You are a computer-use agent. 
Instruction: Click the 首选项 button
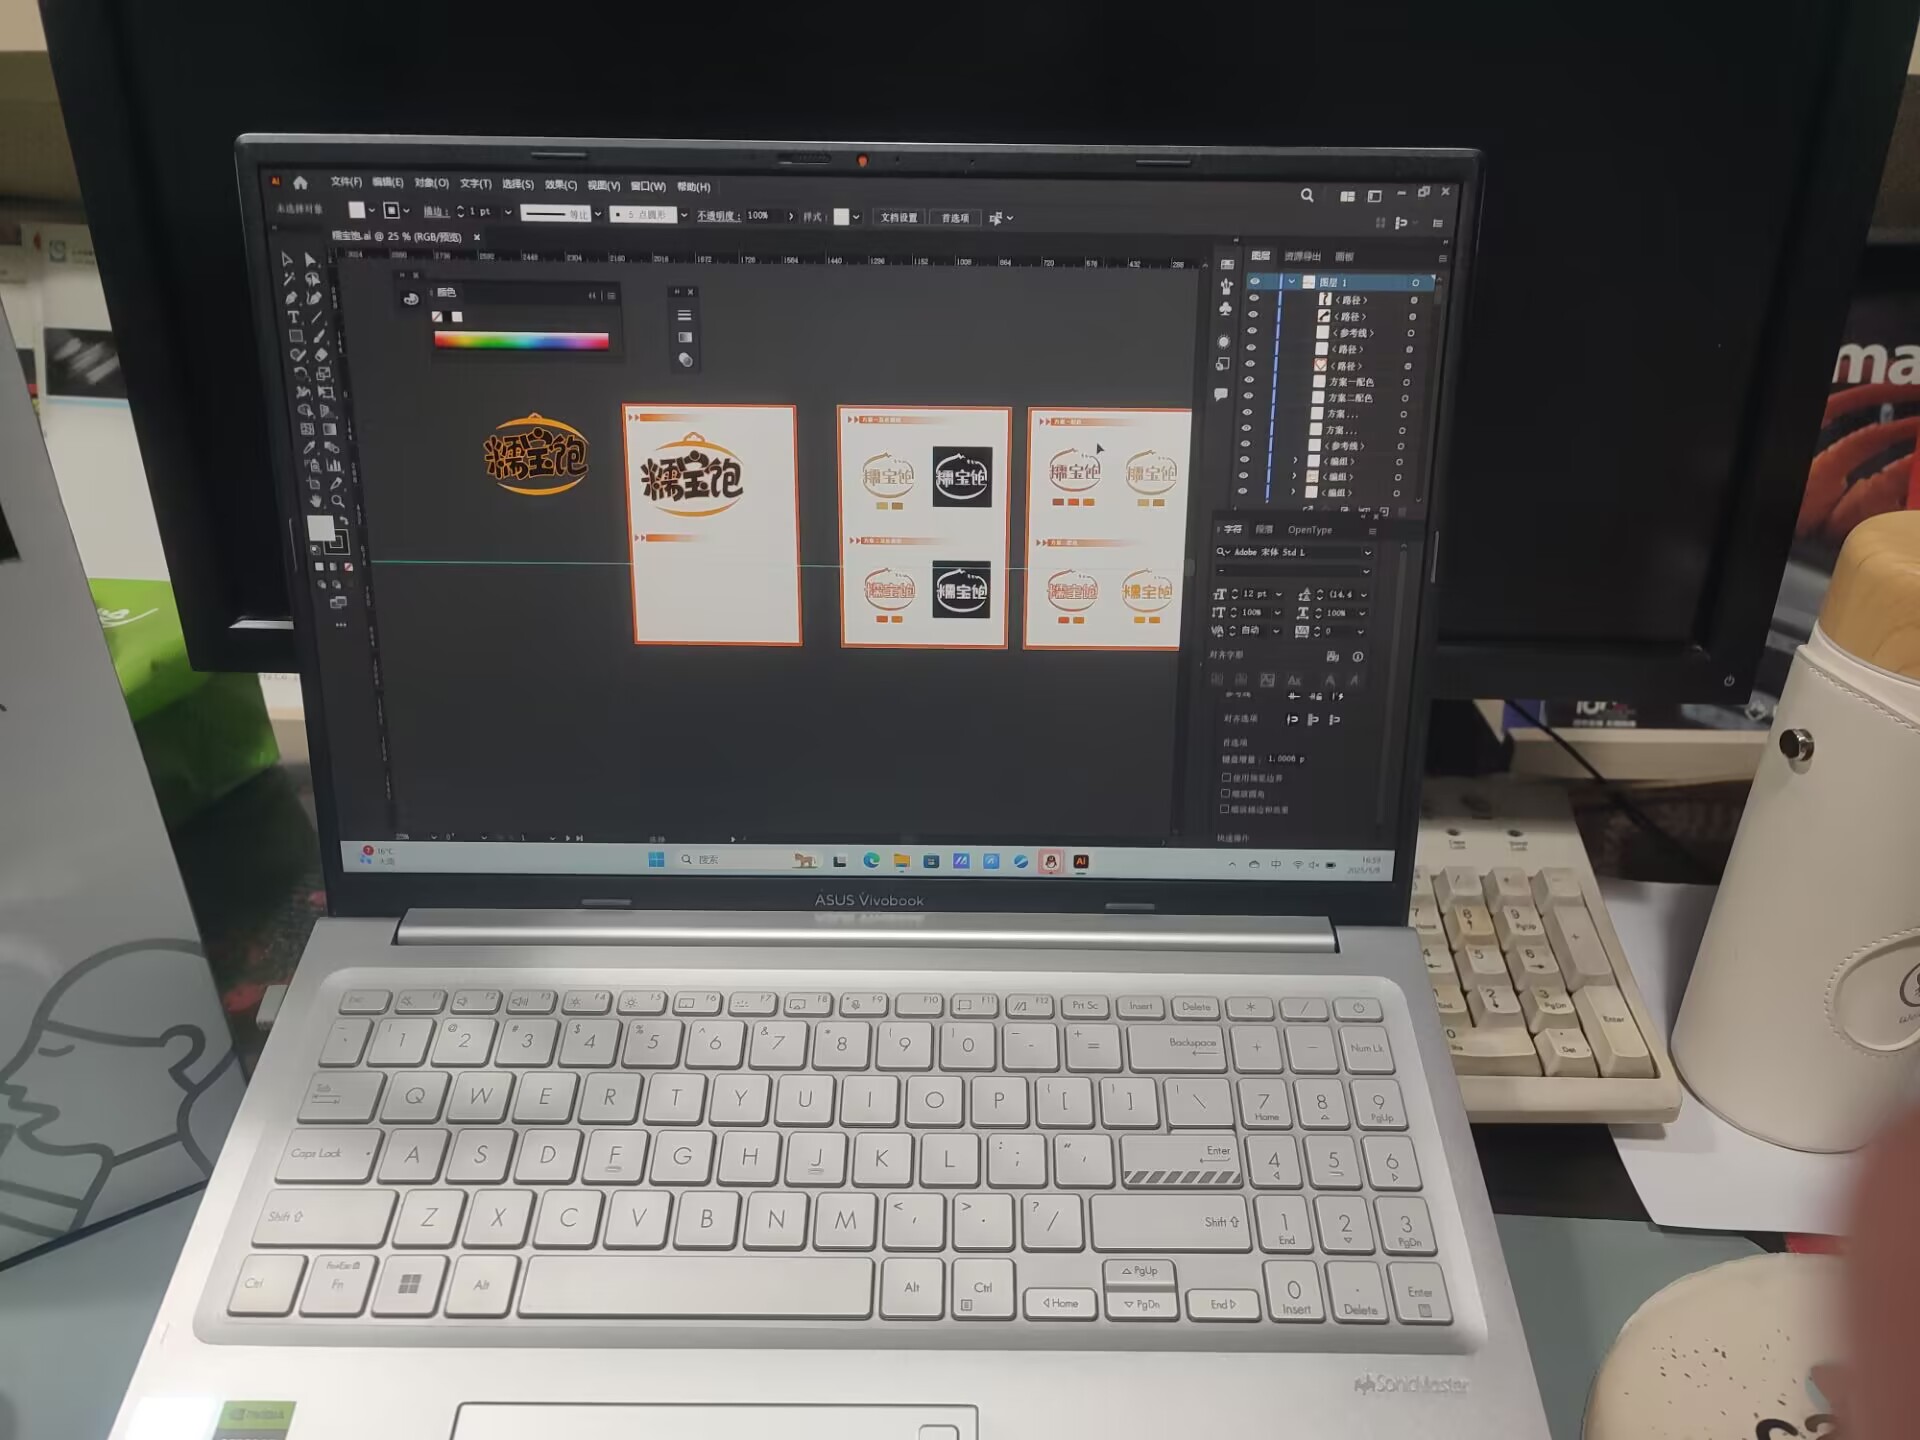point(955,218)
